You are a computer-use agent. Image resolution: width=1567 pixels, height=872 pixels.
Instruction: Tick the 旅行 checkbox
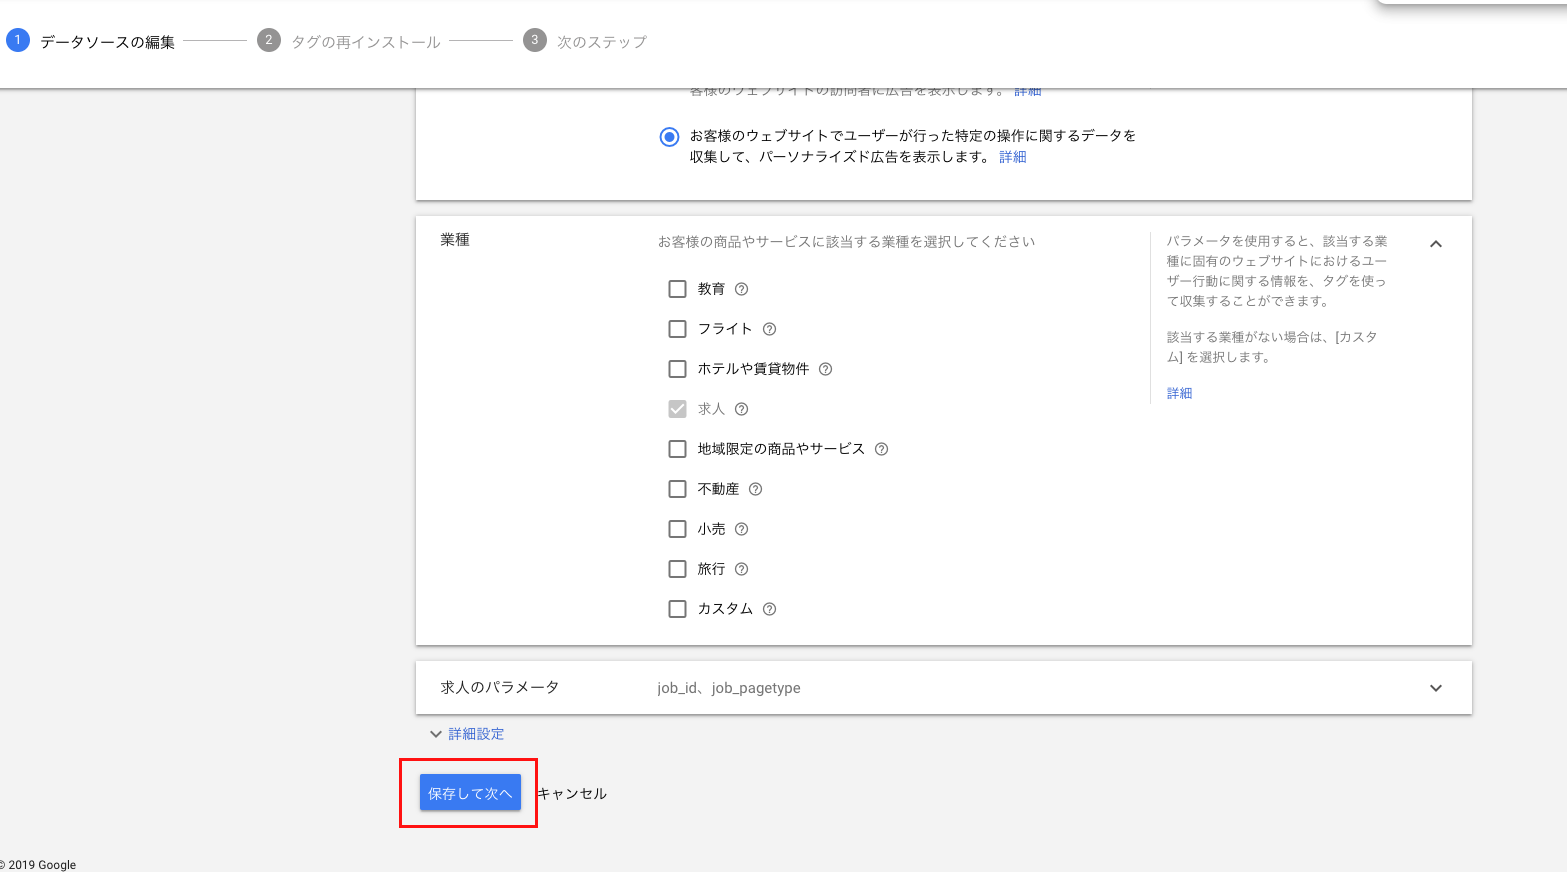coord(677,569)
